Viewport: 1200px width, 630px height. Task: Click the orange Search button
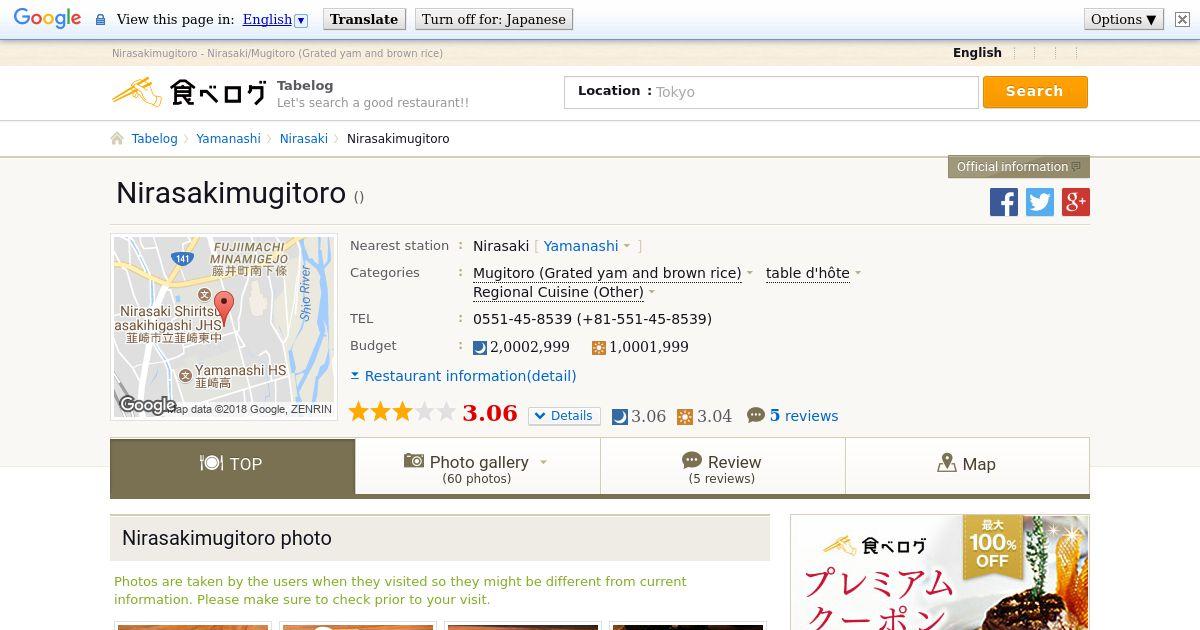coord(1035,91)
